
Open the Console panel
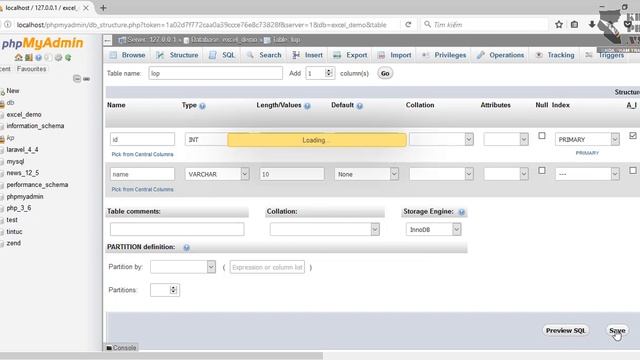click(121, 348)
